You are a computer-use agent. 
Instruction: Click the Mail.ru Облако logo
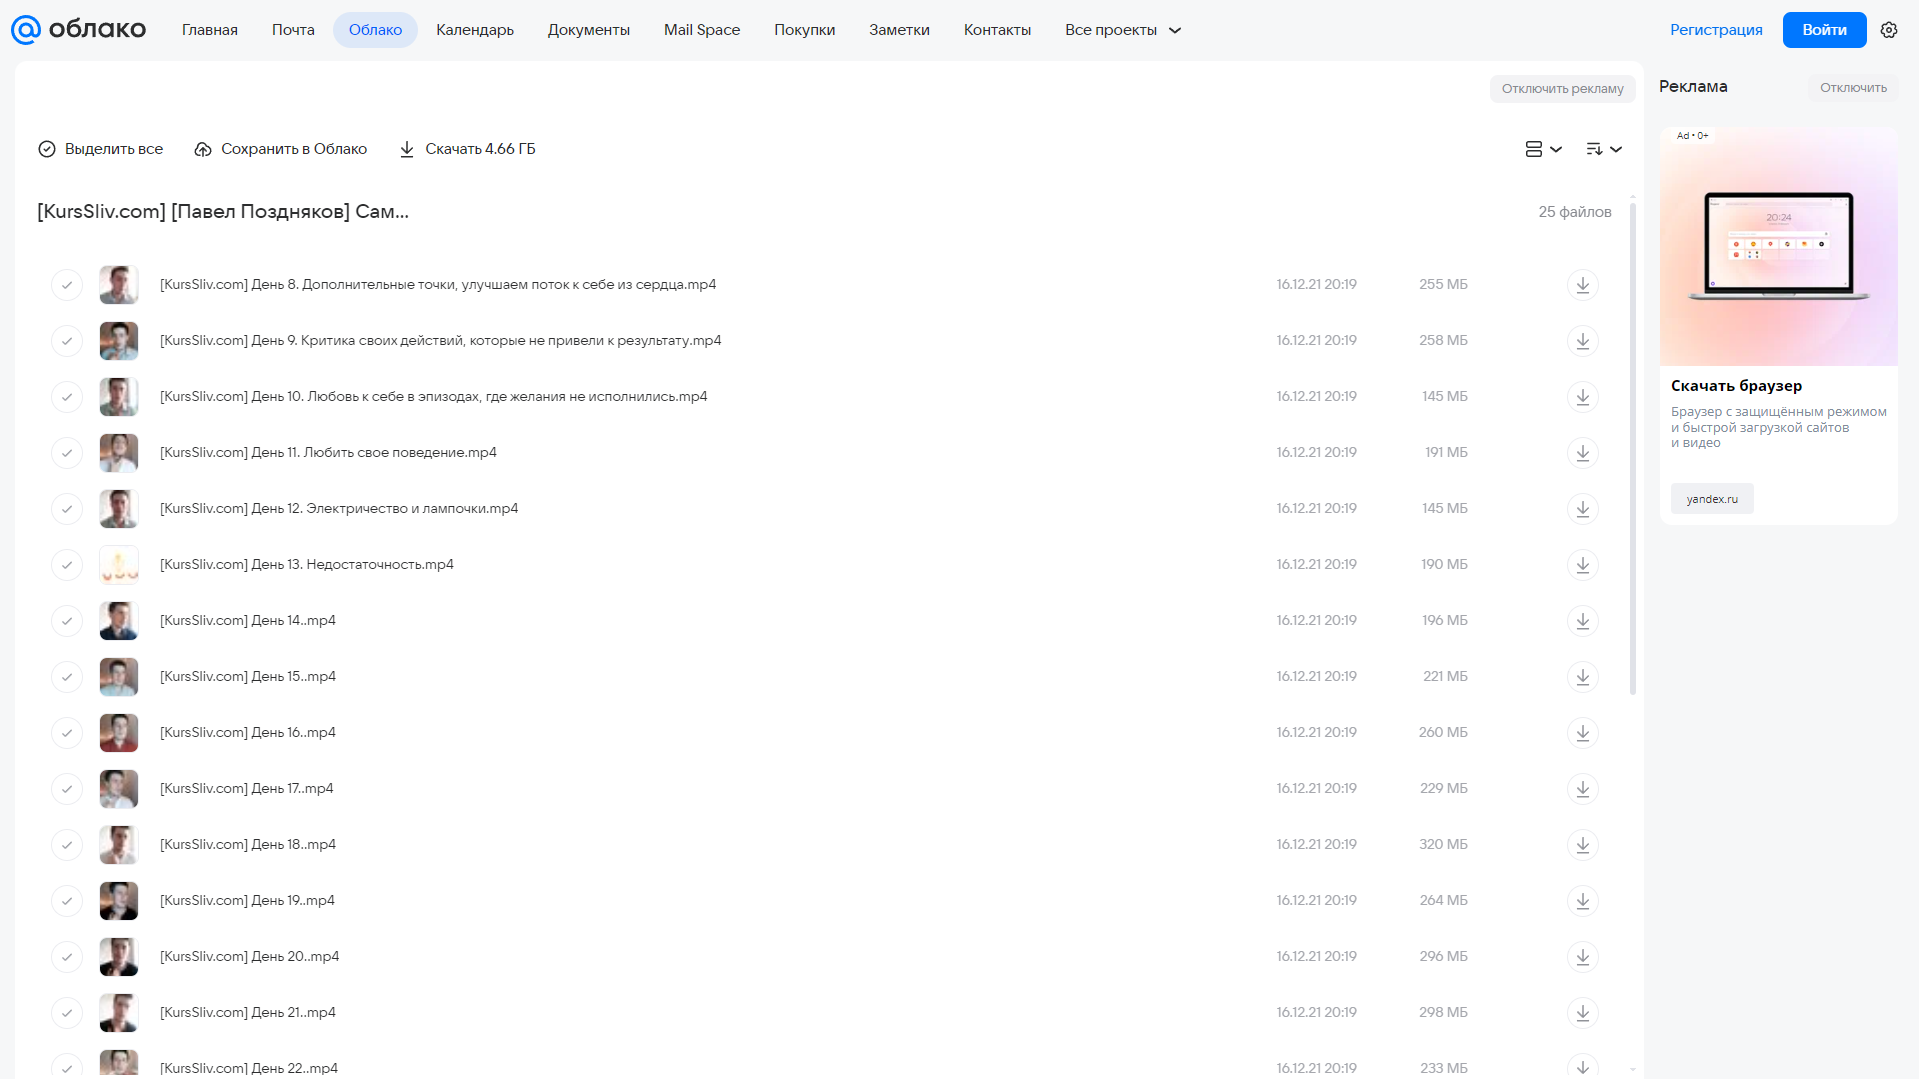tap(79, 30)
